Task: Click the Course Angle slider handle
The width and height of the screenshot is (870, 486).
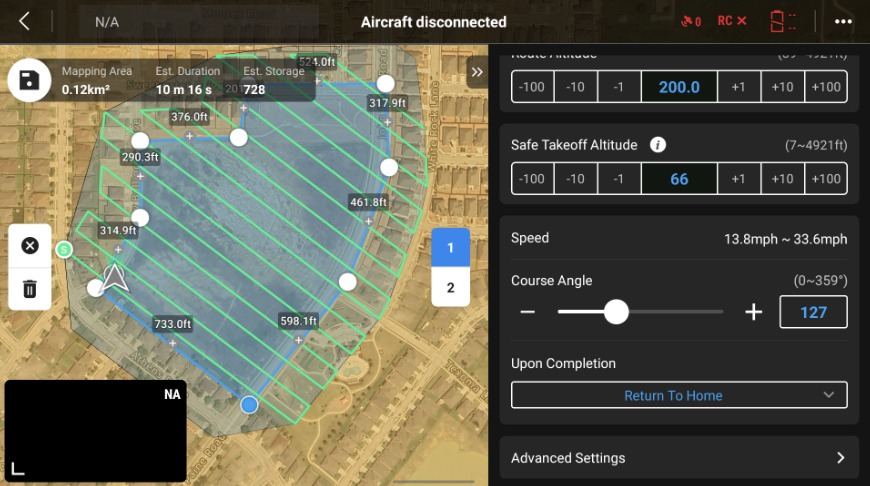Action: [616, 312]
